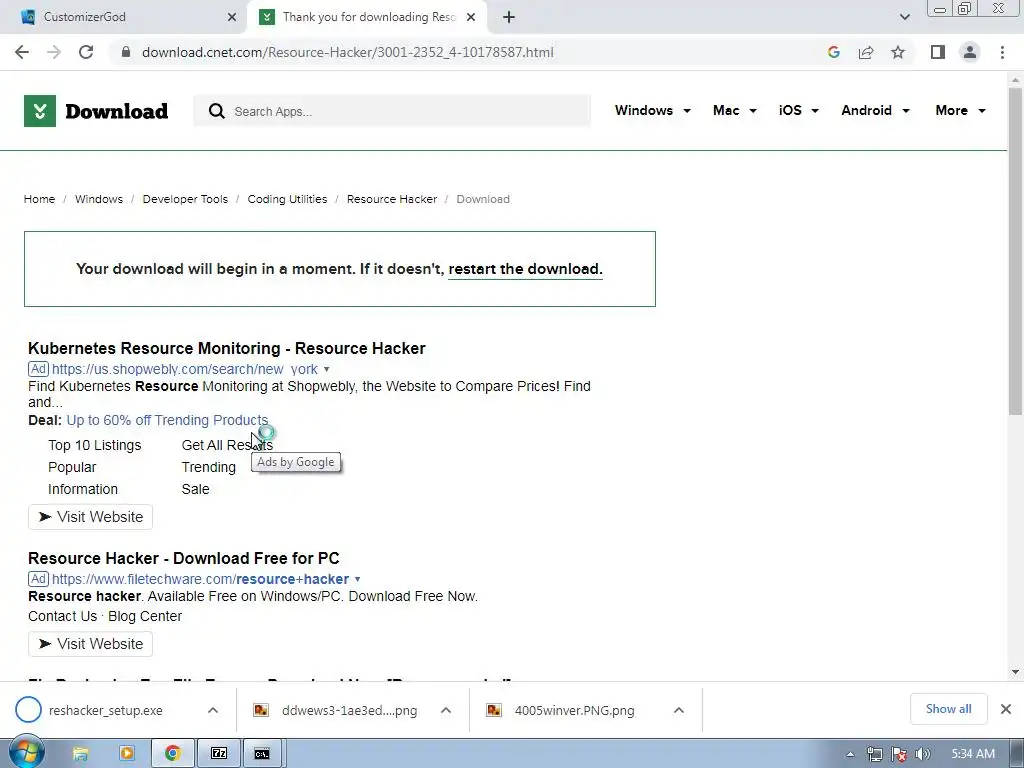
Task: Open Resource Hacker Download Free ad title
Action: coord(184,558)
